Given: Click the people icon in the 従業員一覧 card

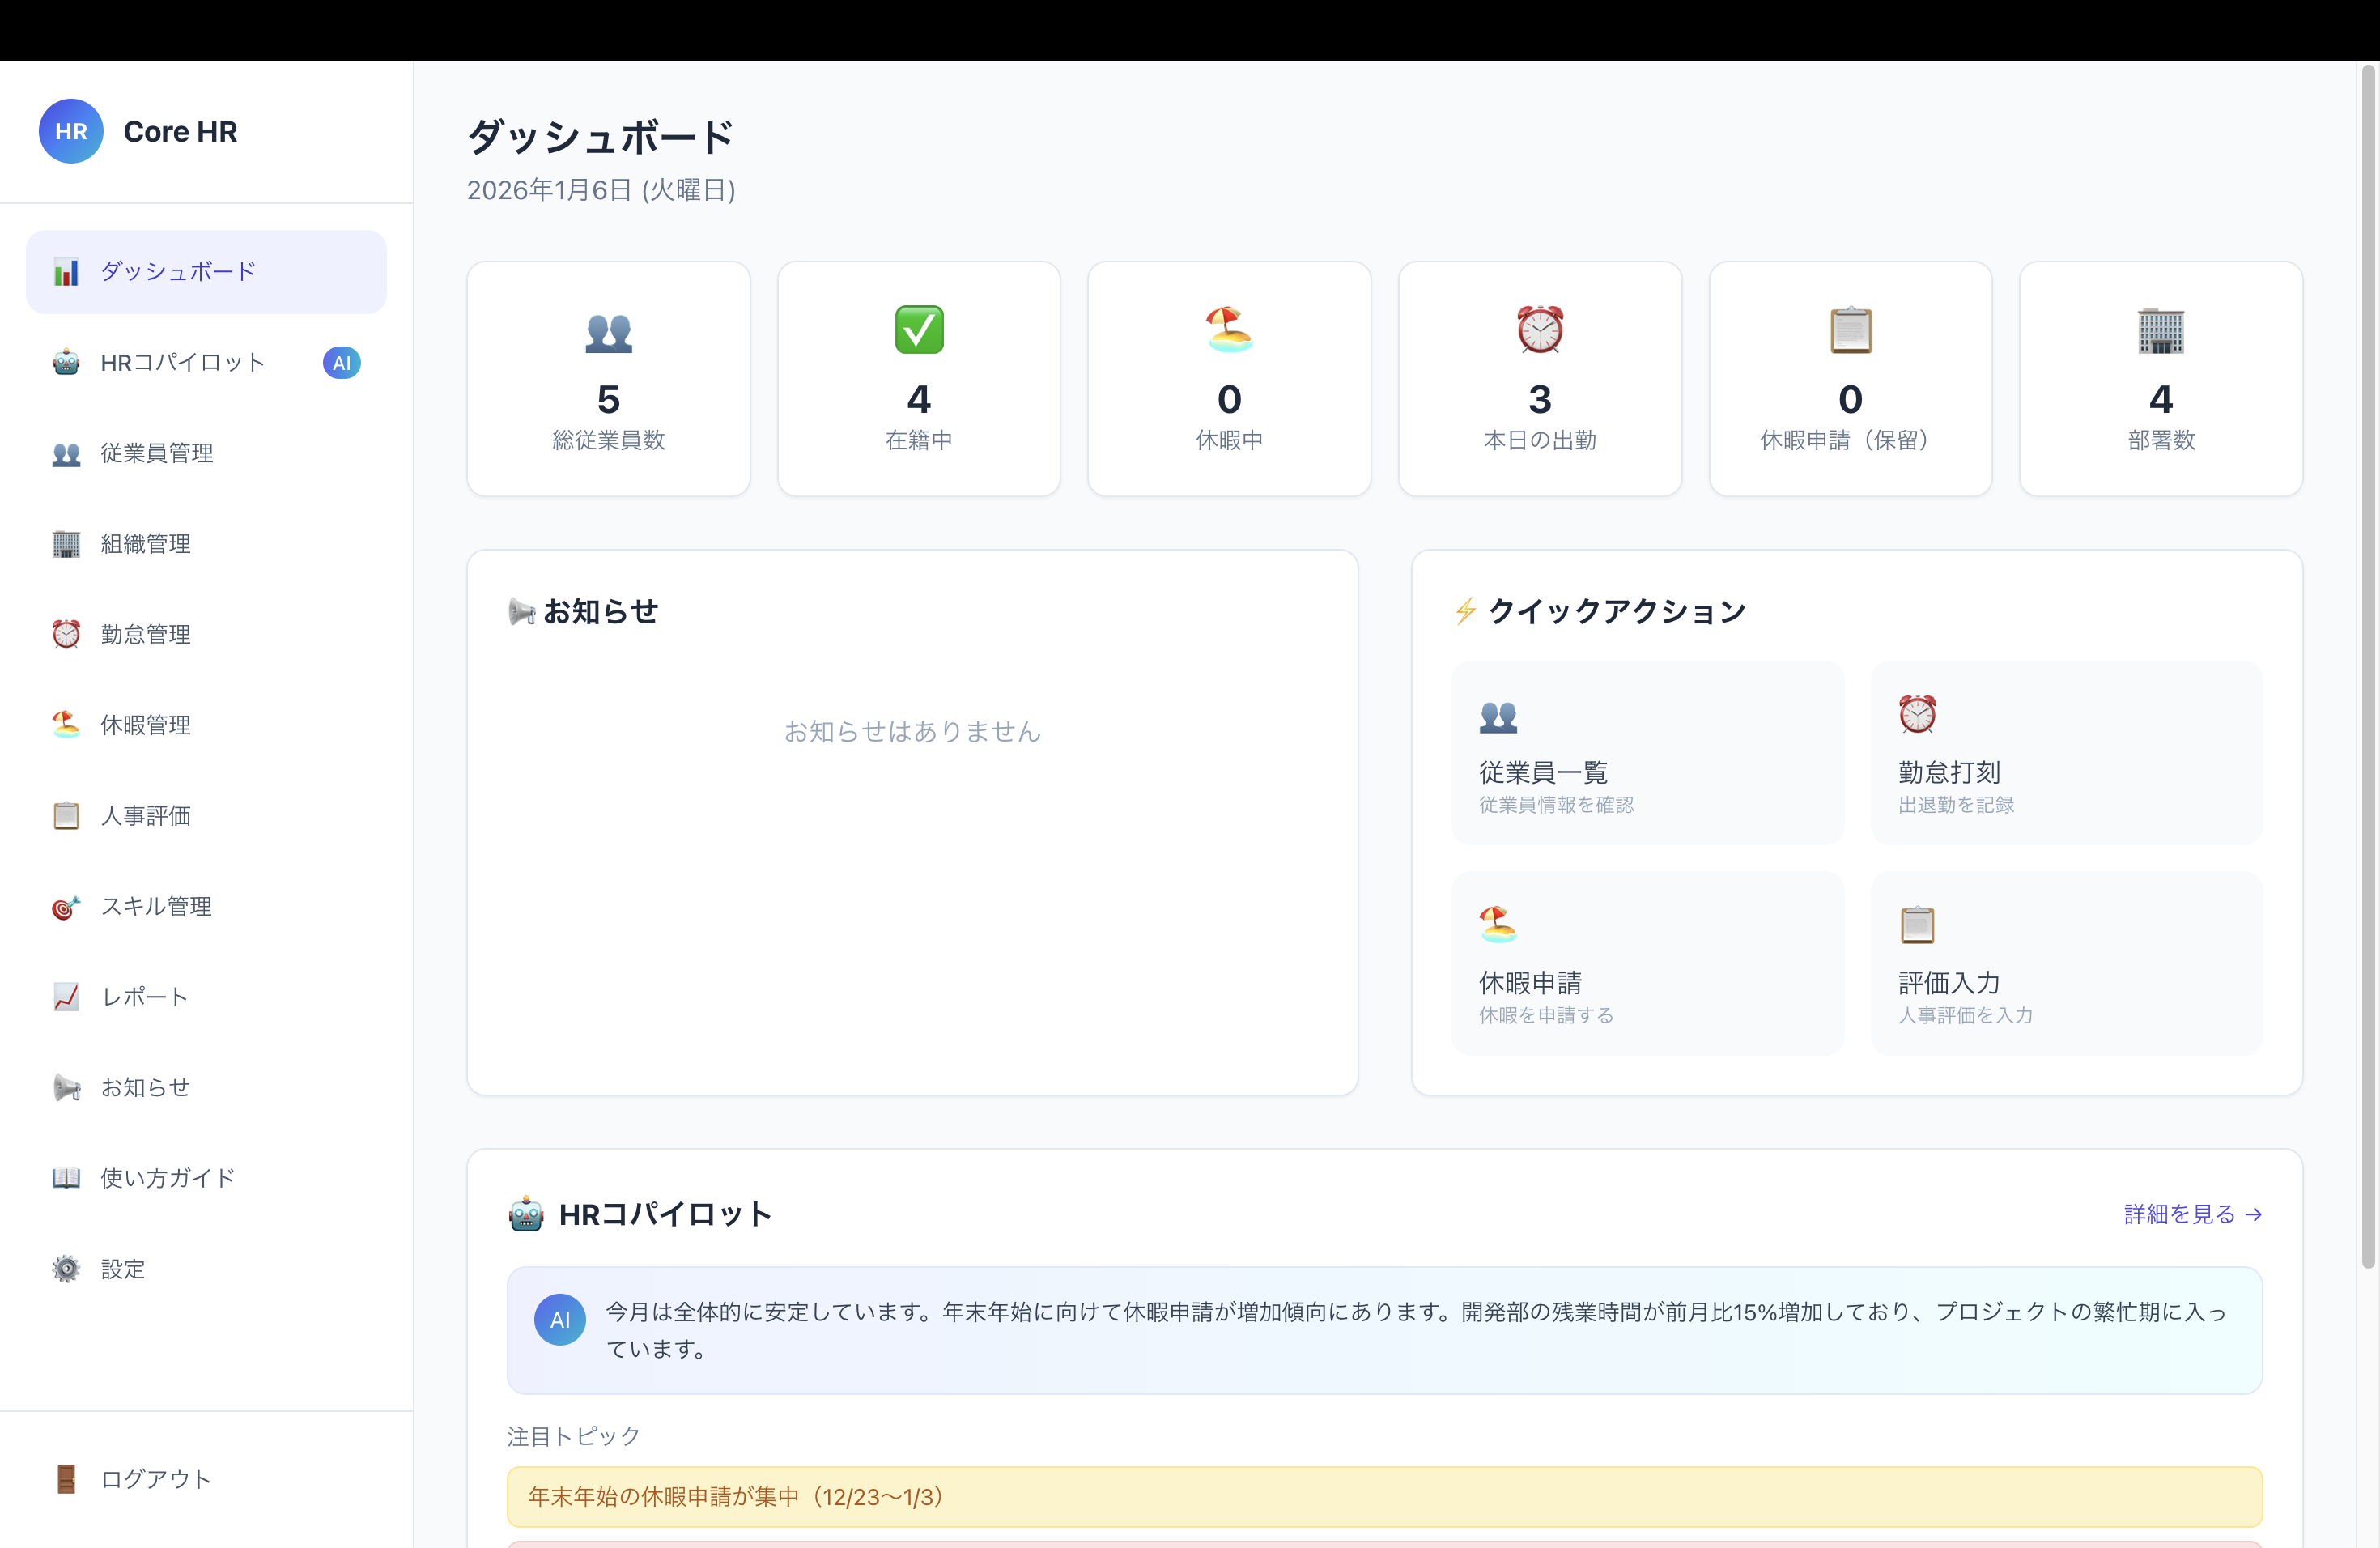Looking at the screenshot, I should click(x=1497, y=716).
